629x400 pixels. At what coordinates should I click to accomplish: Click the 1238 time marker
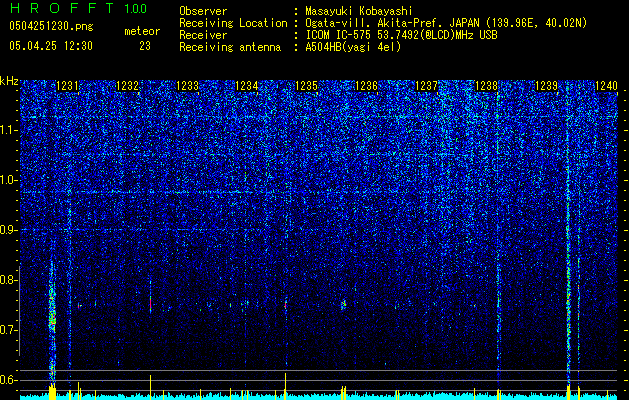click(x=486, y=86)
